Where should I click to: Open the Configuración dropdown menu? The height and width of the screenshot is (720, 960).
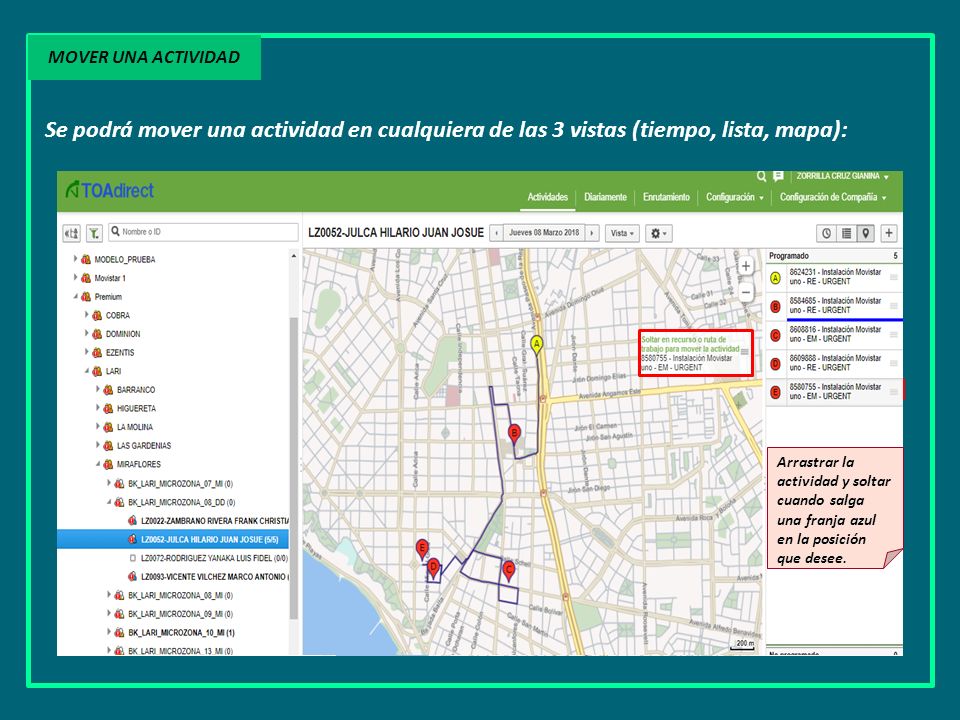(x=735, y=197)
